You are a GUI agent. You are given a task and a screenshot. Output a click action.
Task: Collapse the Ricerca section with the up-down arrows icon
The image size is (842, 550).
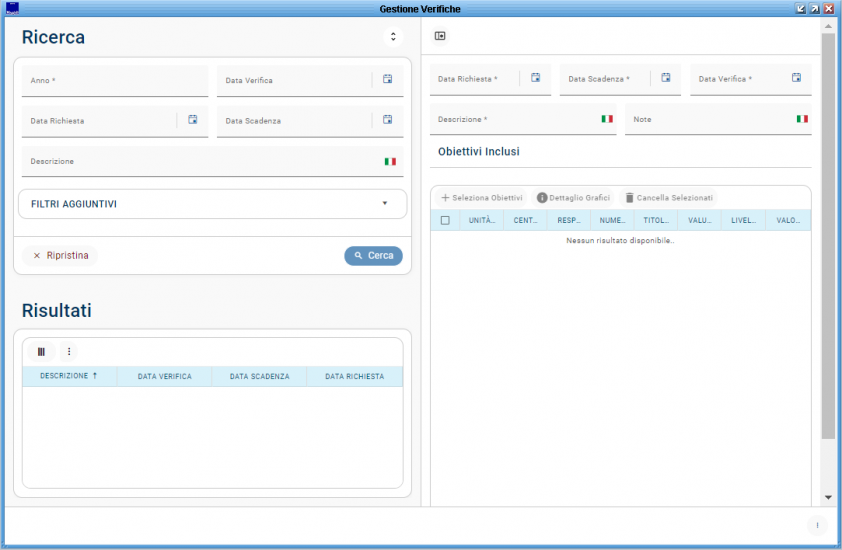[393, 37]
